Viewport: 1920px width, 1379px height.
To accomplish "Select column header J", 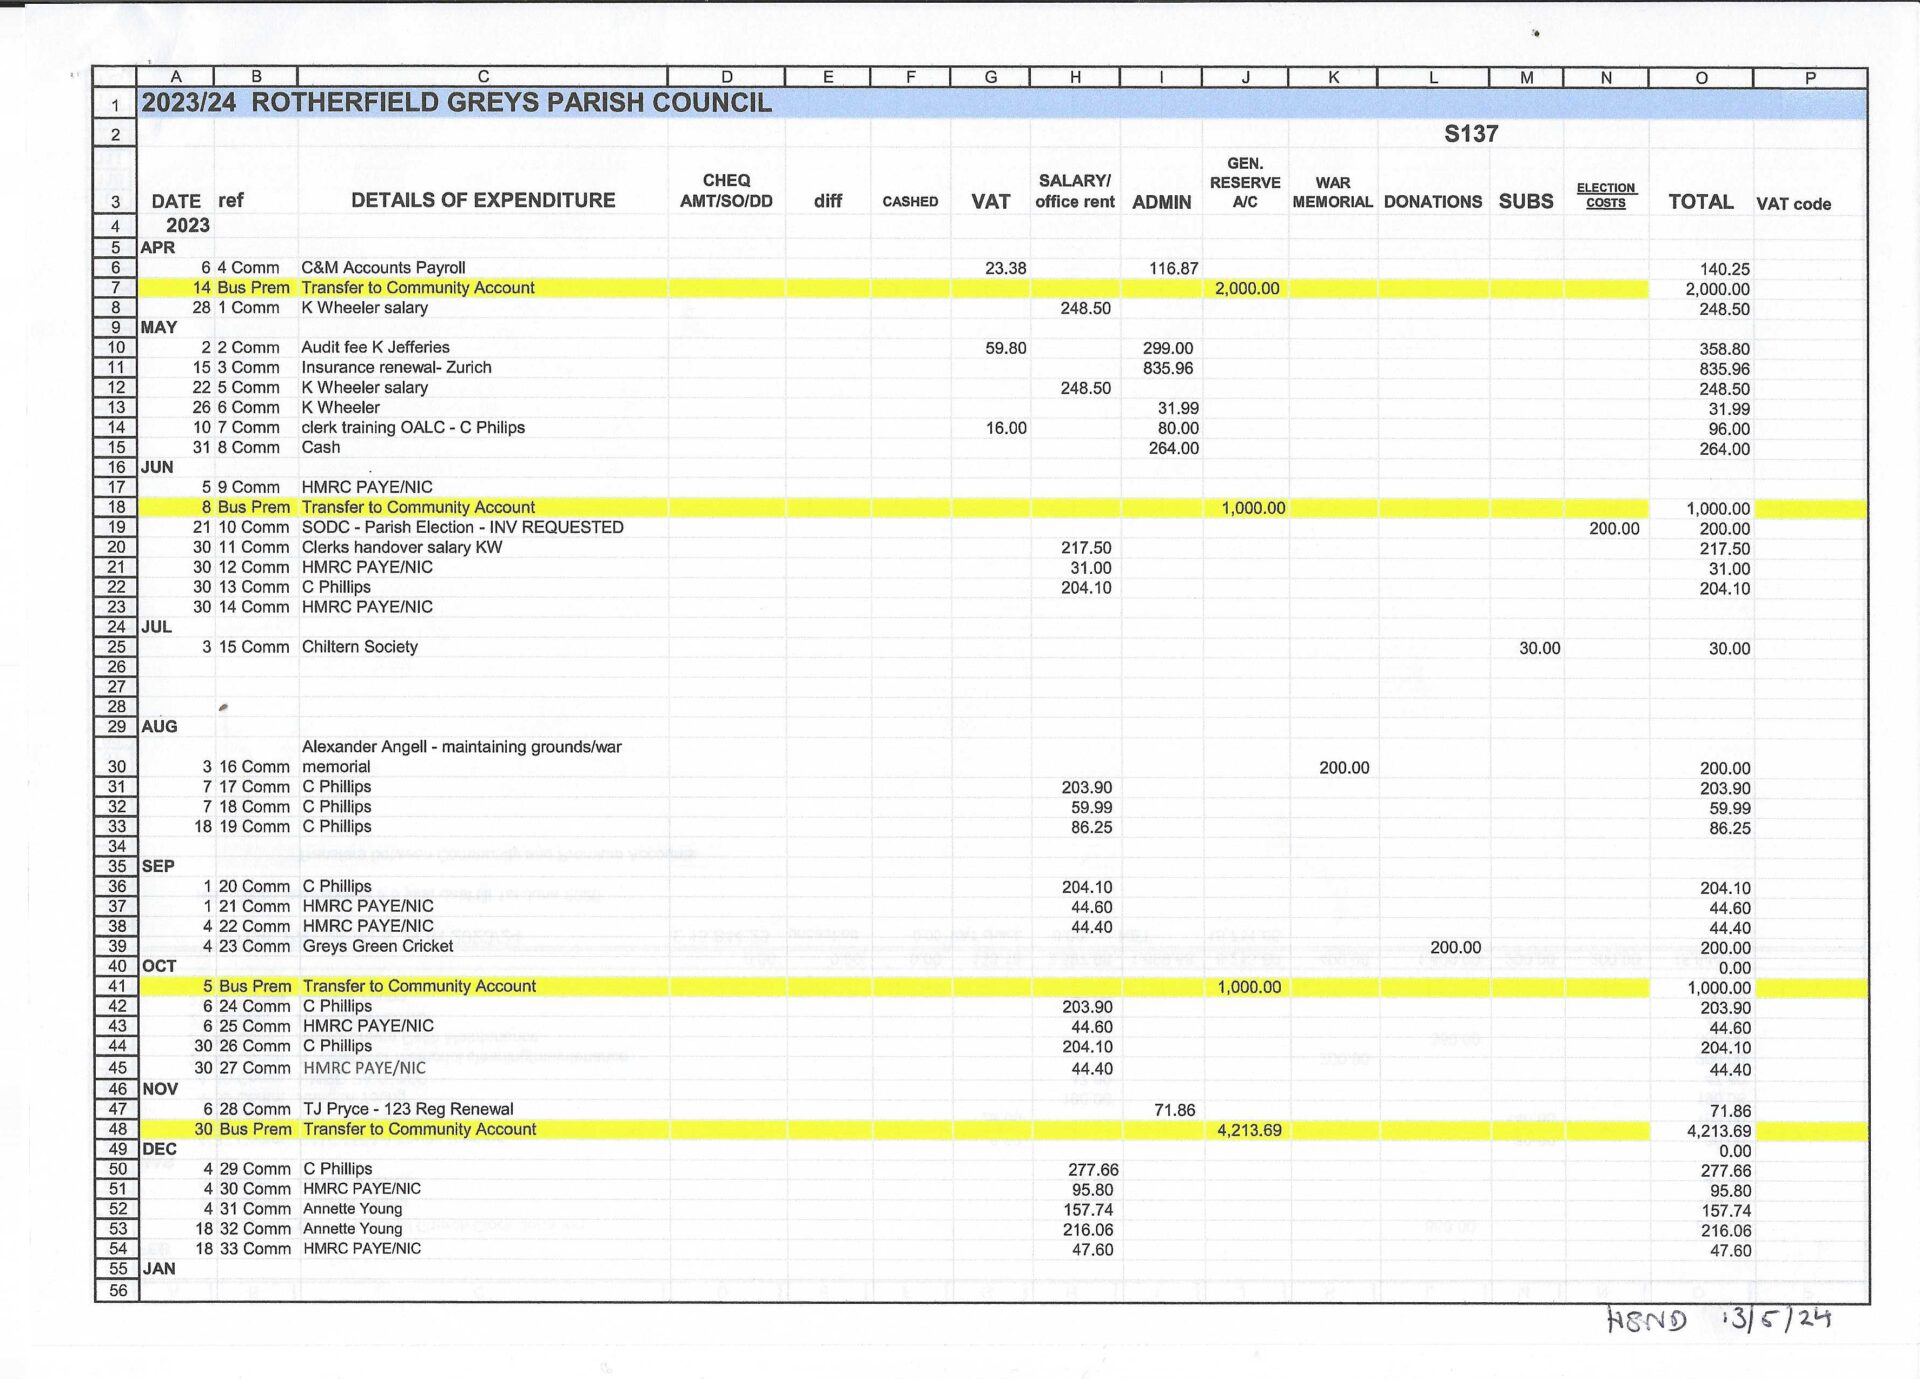I will [1245, 77].
